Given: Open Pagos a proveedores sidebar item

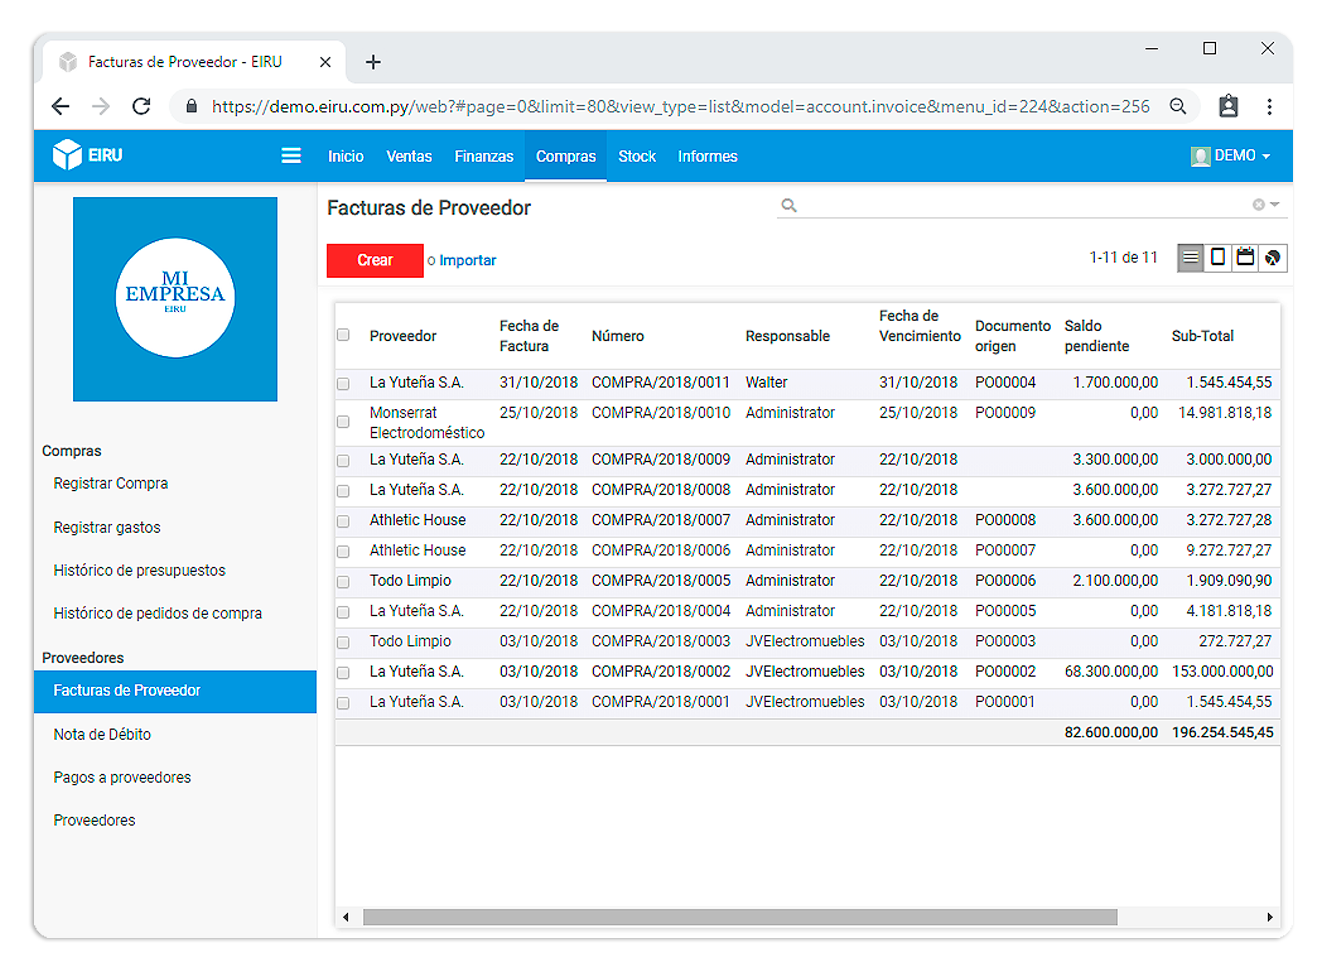Looking at the screenshot, I should pyautogui.click(x=122, y=777).
